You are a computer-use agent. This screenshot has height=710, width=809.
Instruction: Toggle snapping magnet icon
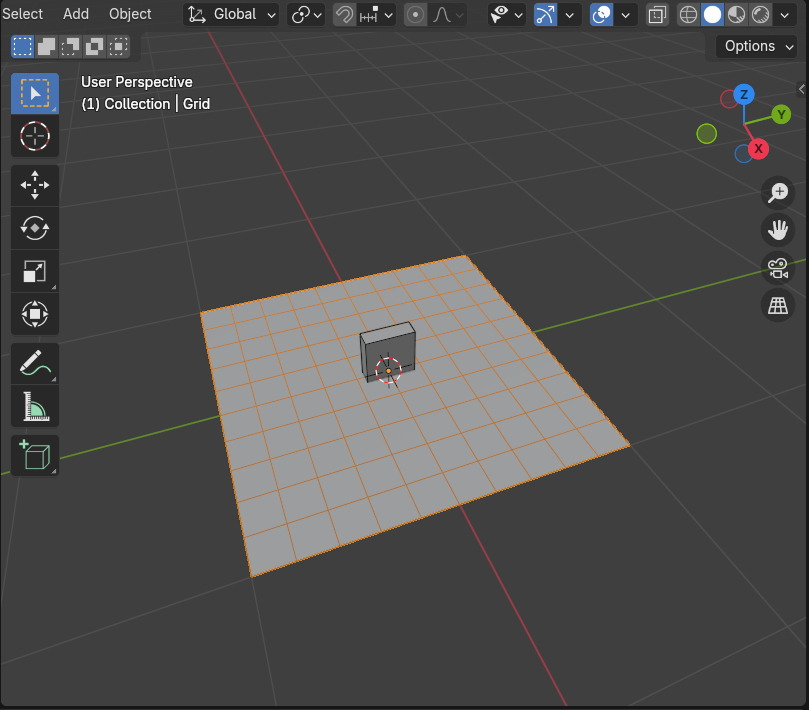tap(344, 15)
